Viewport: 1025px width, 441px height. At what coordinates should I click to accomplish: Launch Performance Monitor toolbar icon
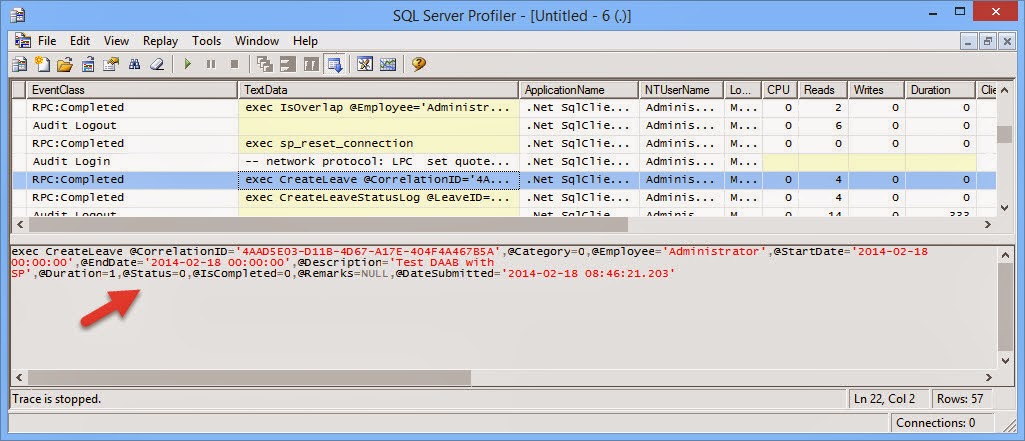point(388,64)
